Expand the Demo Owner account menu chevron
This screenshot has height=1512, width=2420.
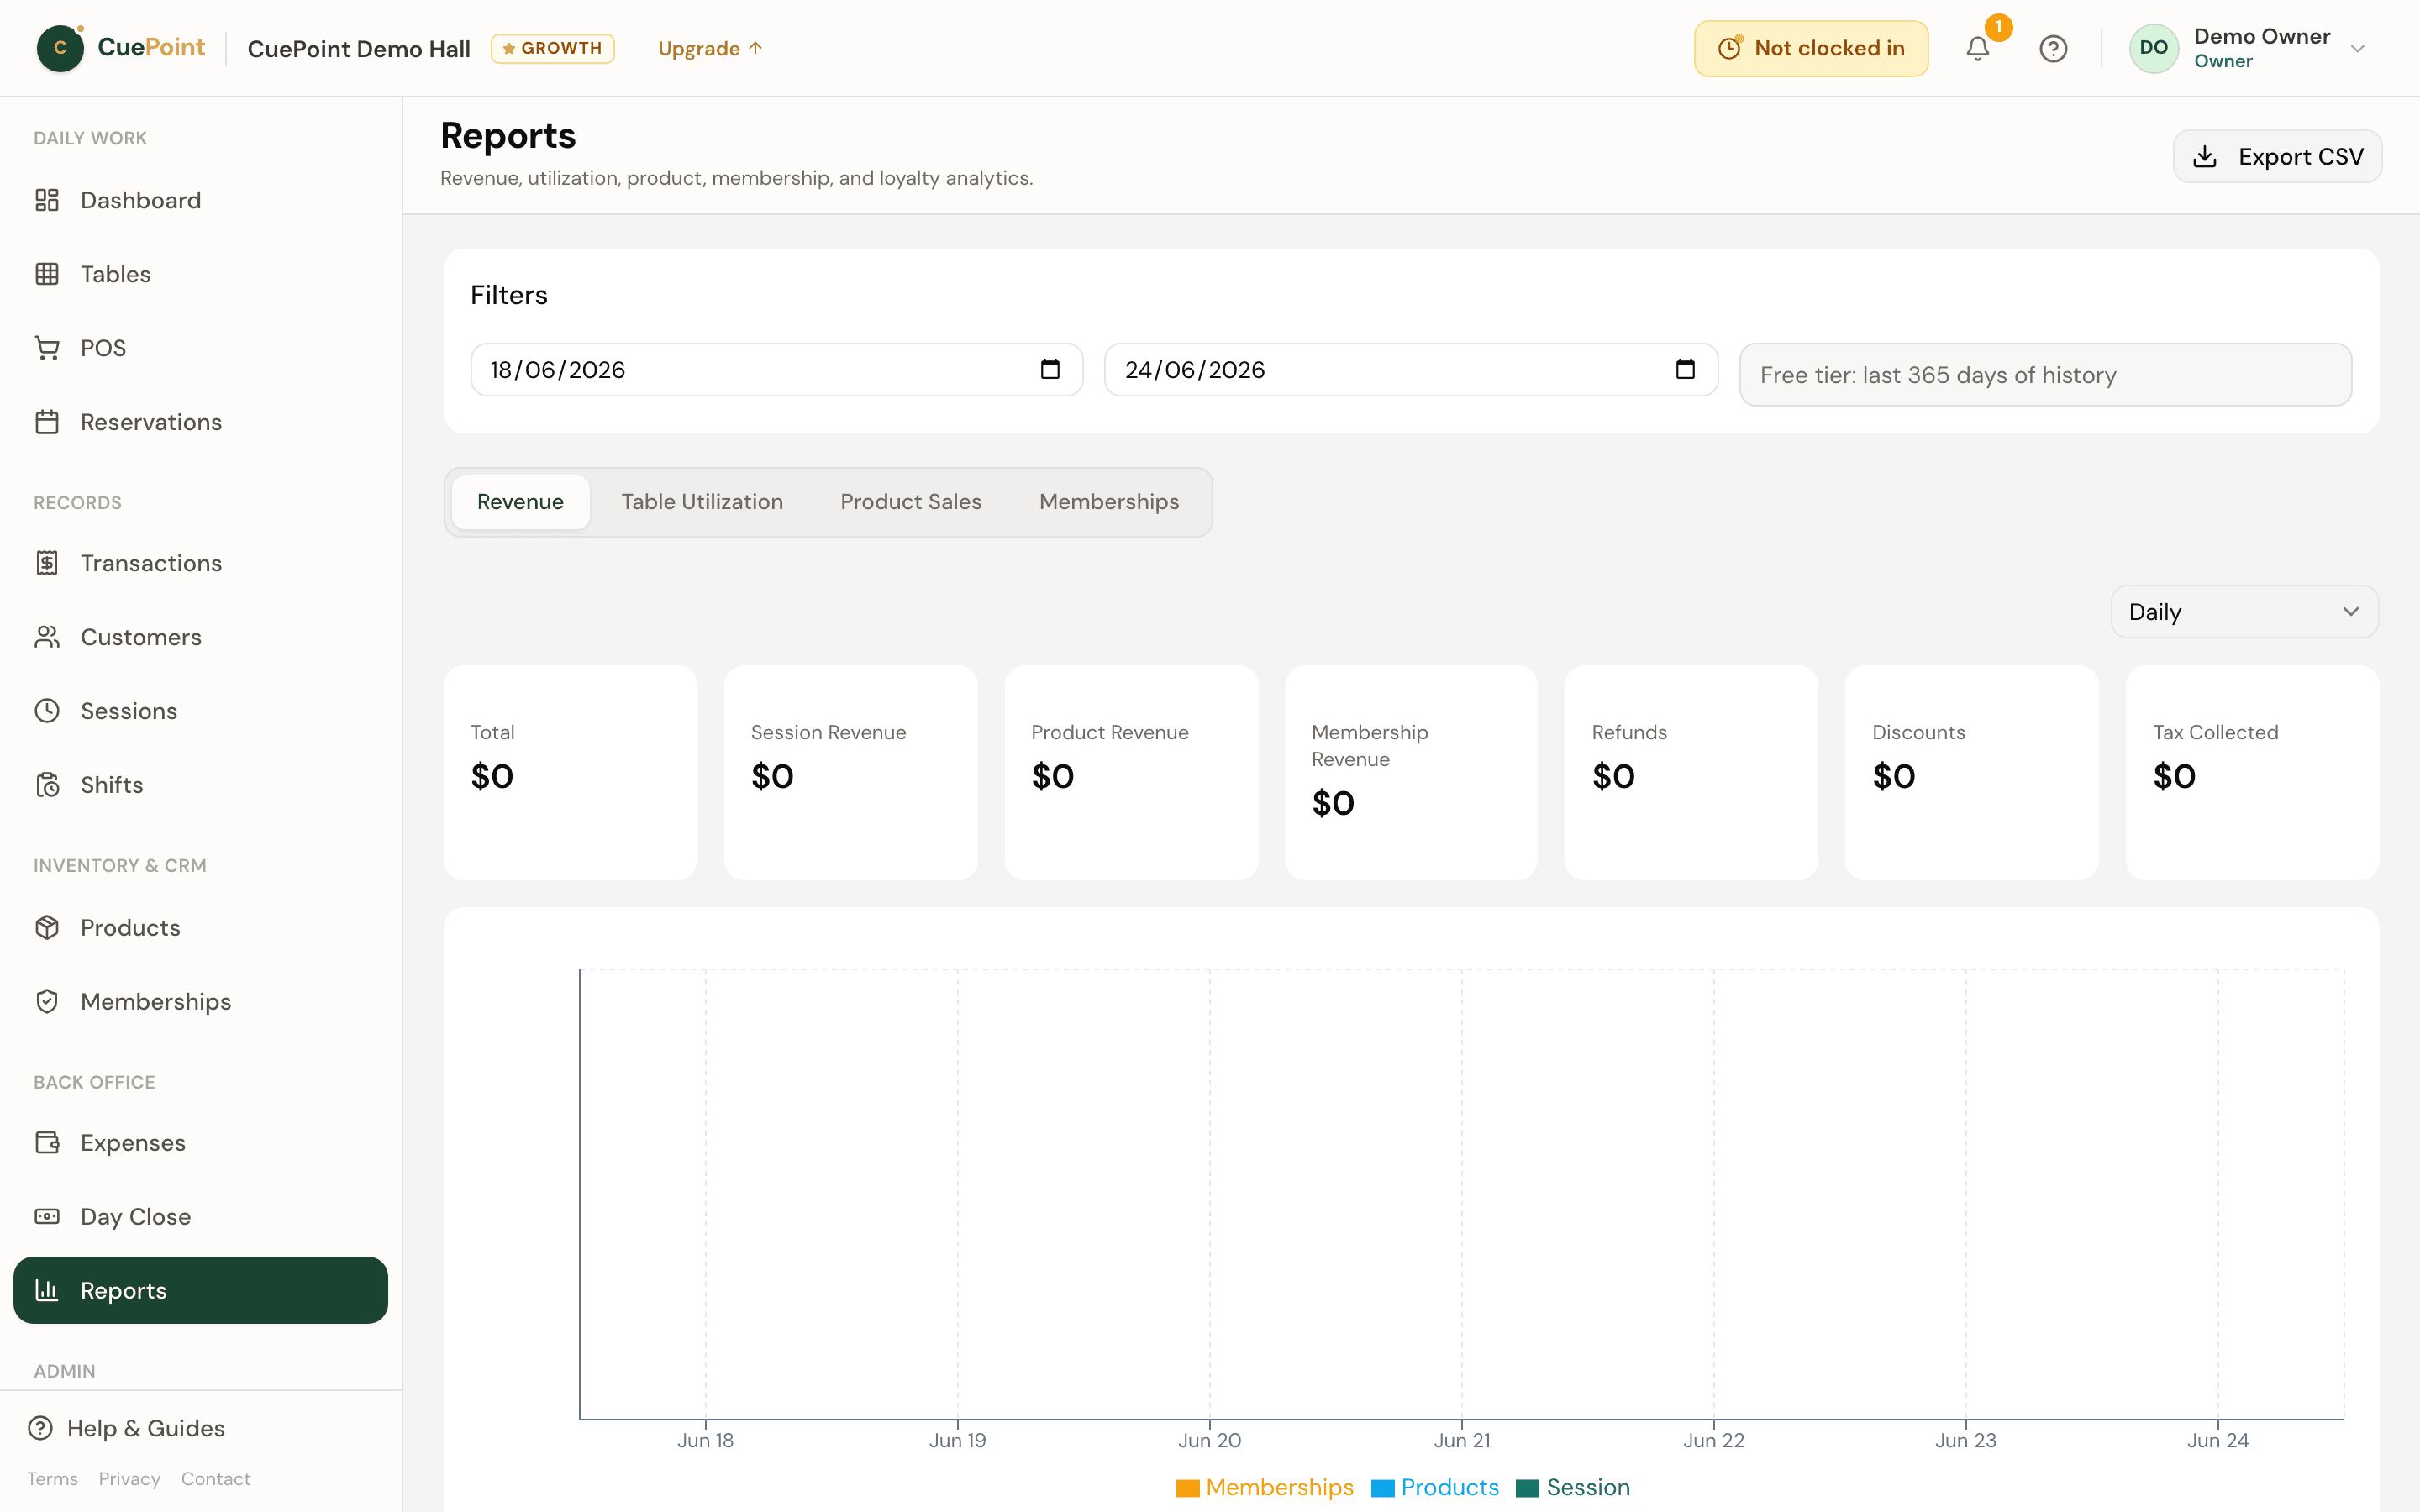coord(2358,49)
